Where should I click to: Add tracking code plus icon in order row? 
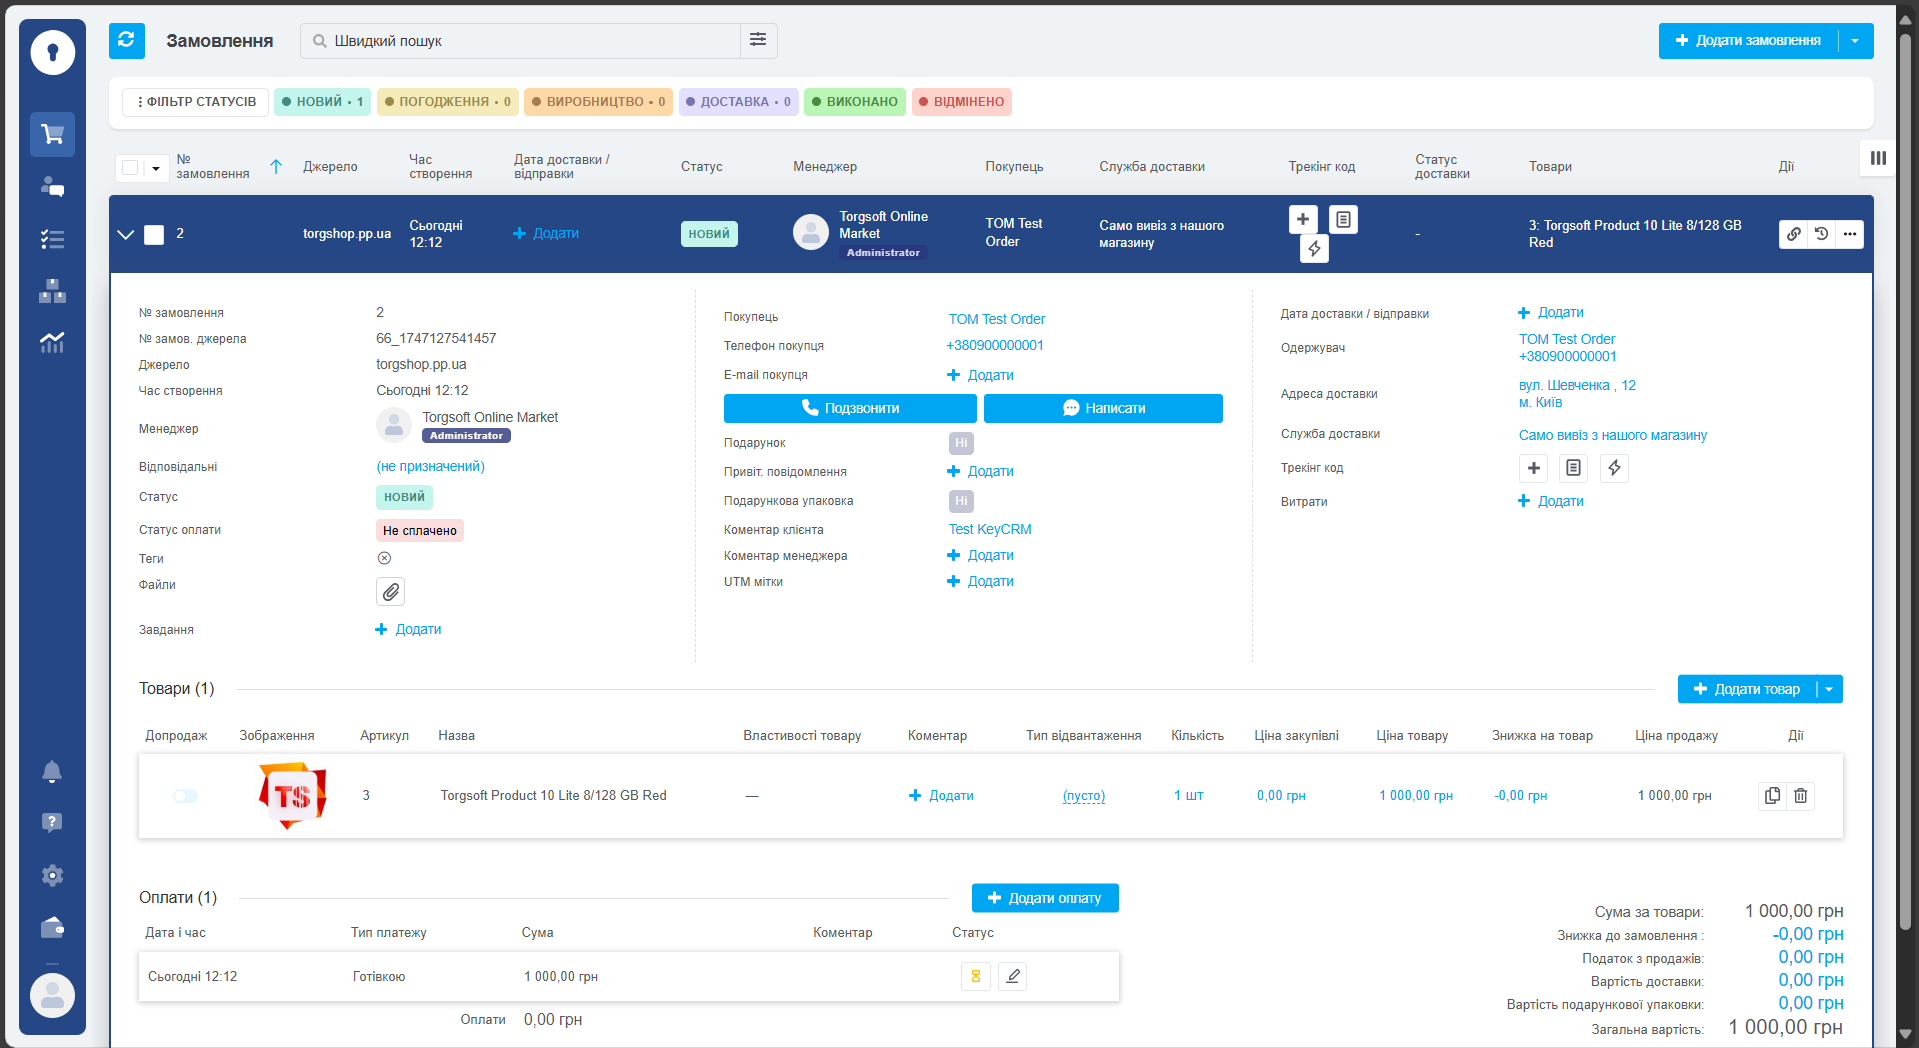click(1303, 219)
